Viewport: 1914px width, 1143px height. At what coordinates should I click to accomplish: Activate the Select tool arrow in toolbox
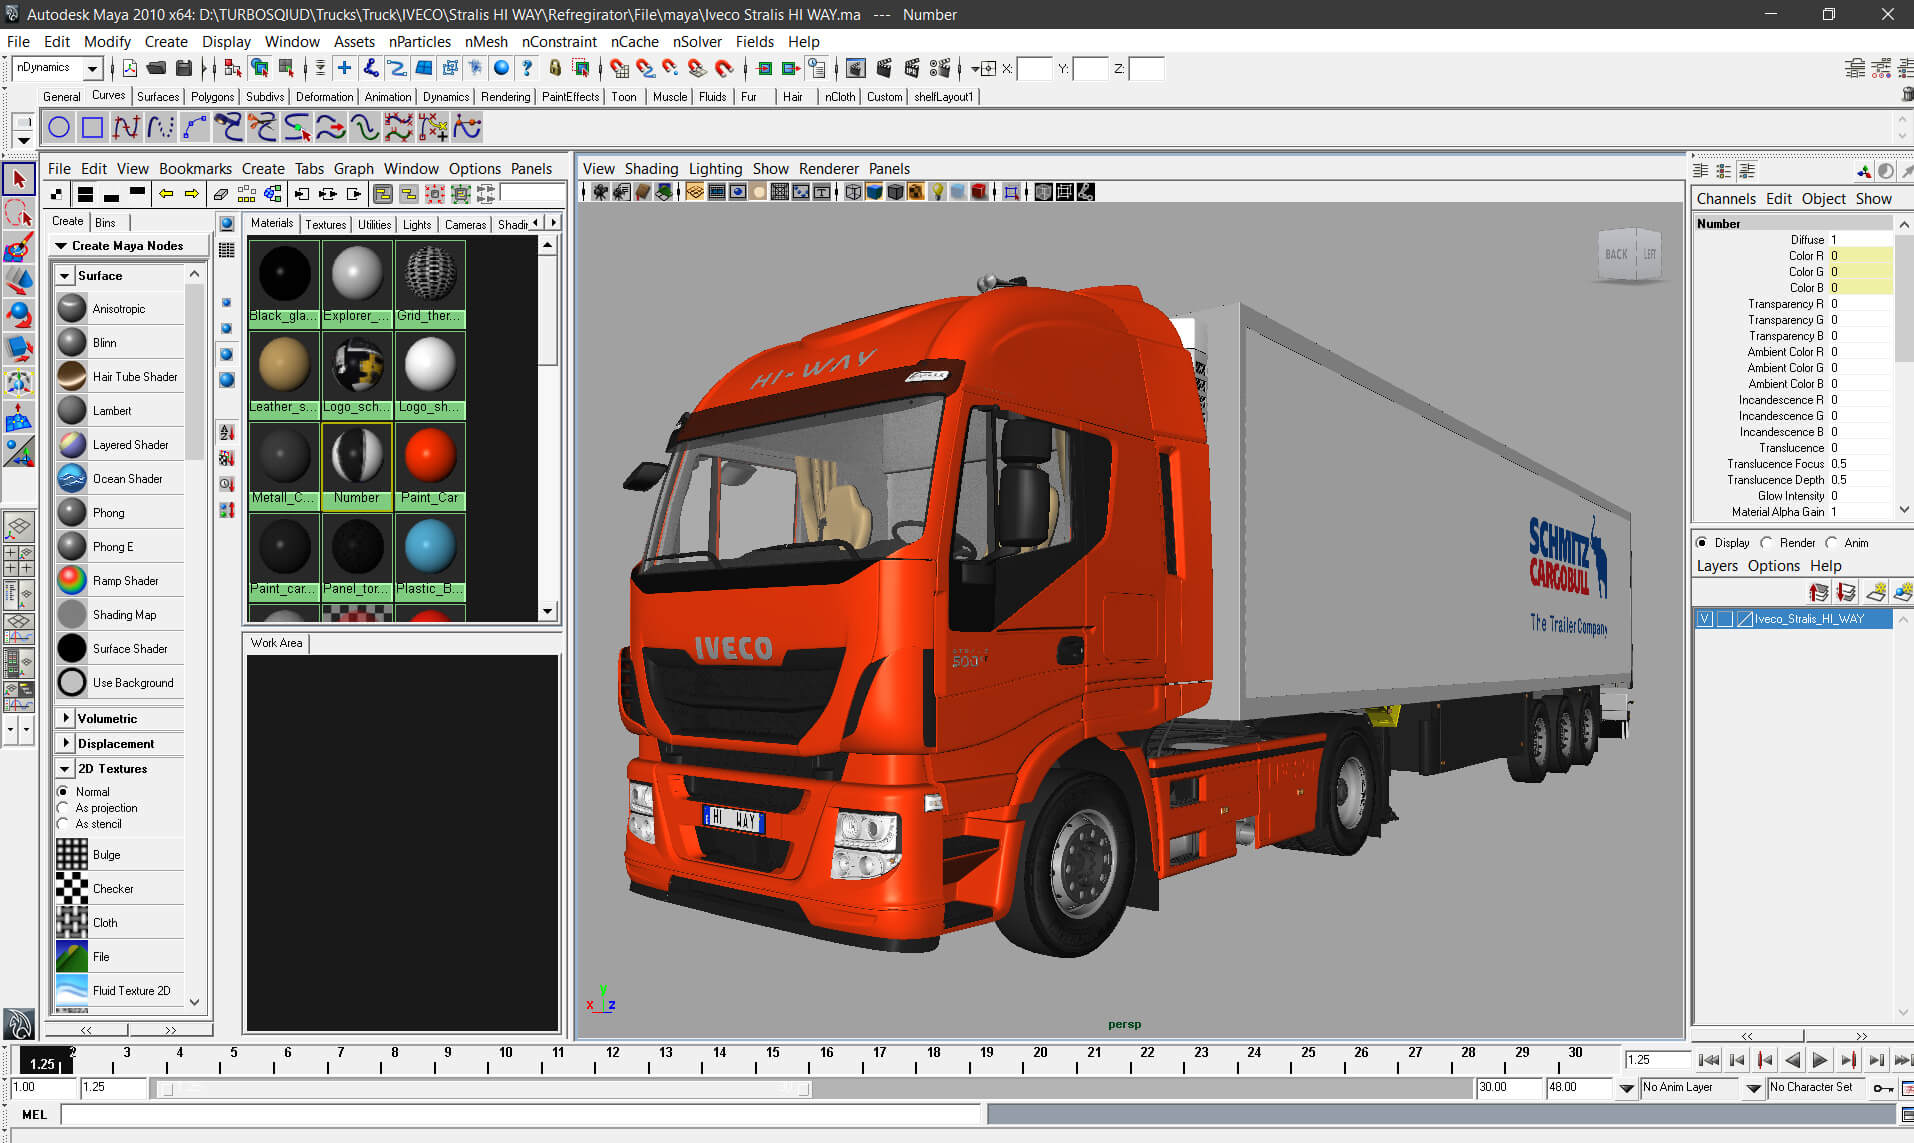click(x=19, y=180)
